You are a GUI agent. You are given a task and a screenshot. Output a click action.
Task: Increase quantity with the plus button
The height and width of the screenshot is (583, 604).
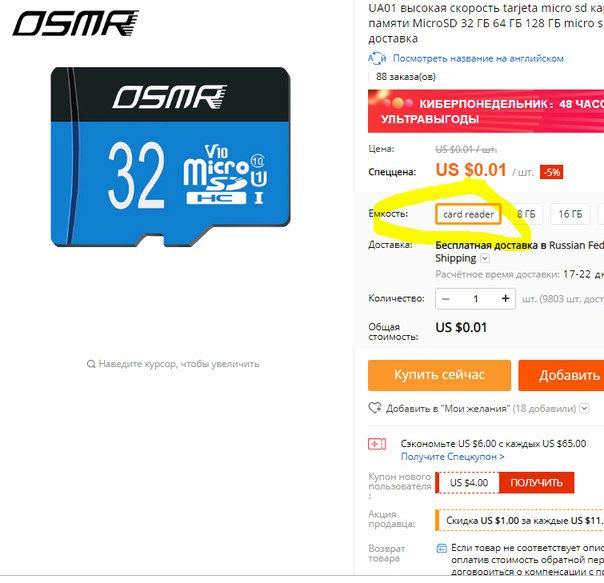point(505,298)
